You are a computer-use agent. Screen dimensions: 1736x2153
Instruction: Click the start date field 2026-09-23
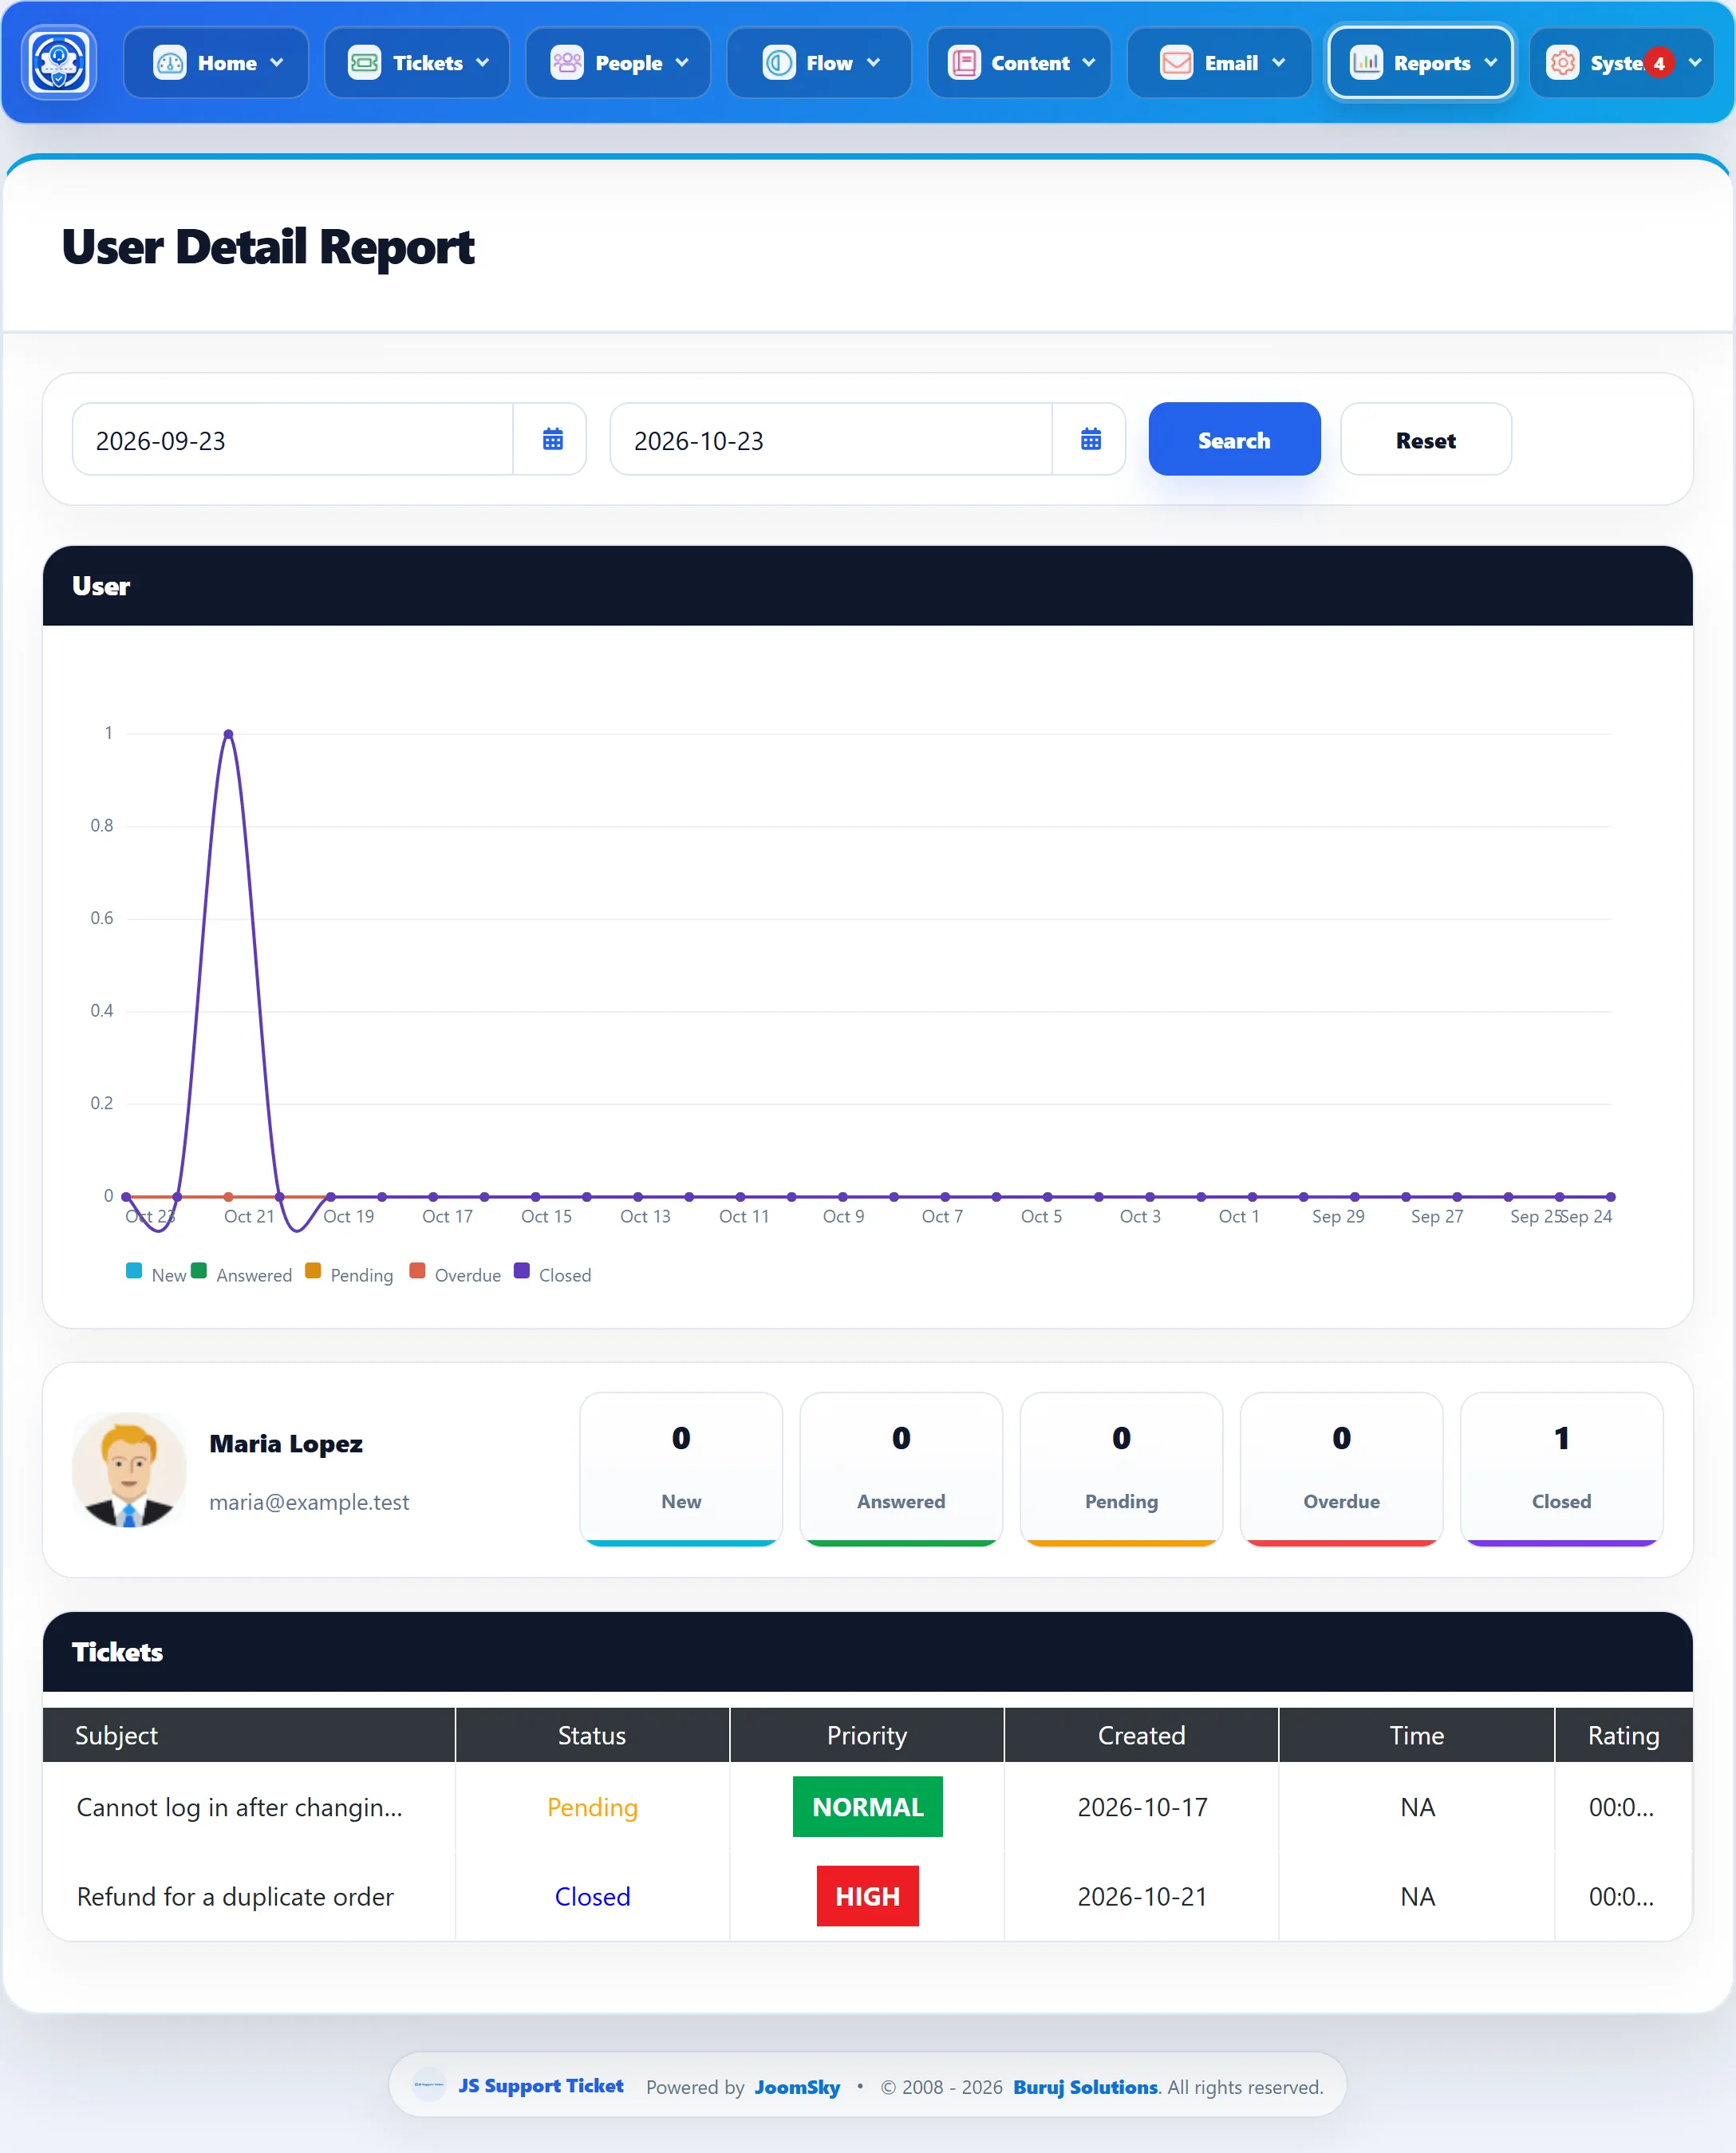point(293,439)
